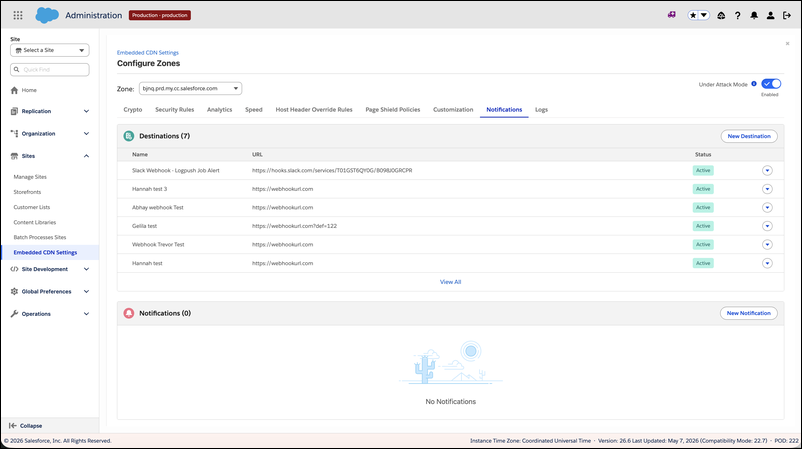Viewport: 802px width, 449px height.
Task: Open row menu for Hannah test destination
Action: 767,263
